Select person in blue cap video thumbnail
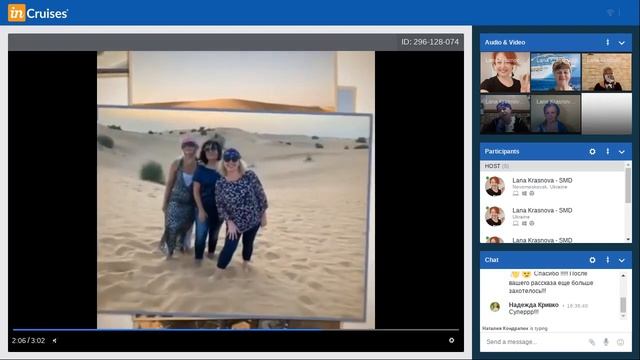 (x=505, y=114)
